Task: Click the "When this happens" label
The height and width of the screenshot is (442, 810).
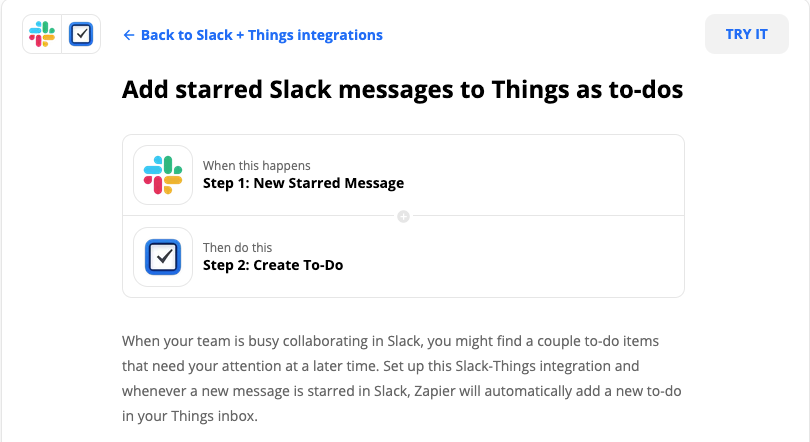Action: (256, 165)
